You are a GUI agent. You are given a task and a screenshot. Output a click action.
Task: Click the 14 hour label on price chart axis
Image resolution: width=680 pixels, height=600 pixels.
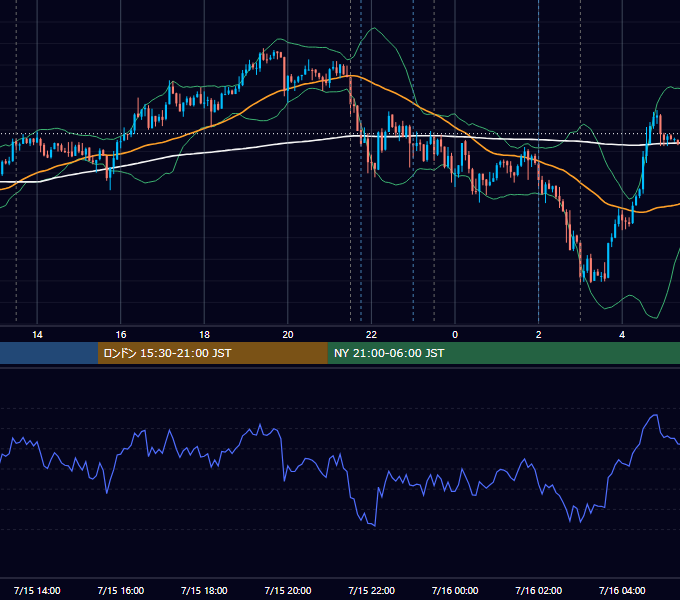tap(37, 335)
